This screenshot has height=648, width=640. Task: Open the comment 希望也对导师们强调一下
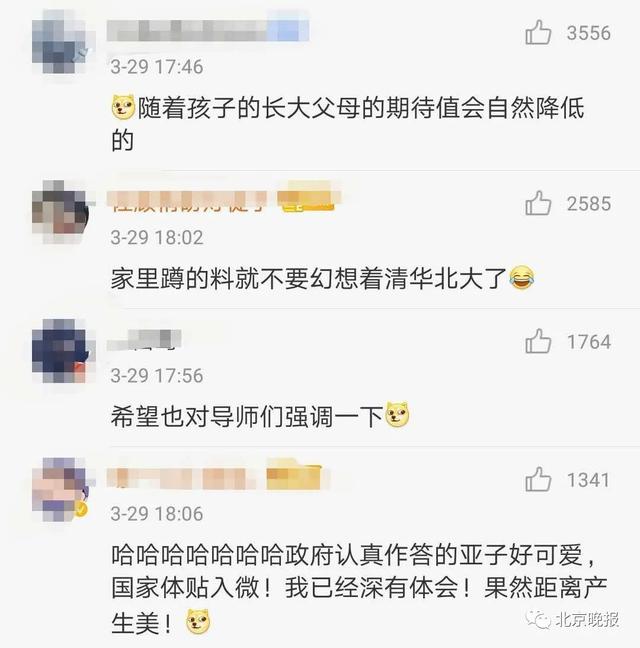pos(260,415)
